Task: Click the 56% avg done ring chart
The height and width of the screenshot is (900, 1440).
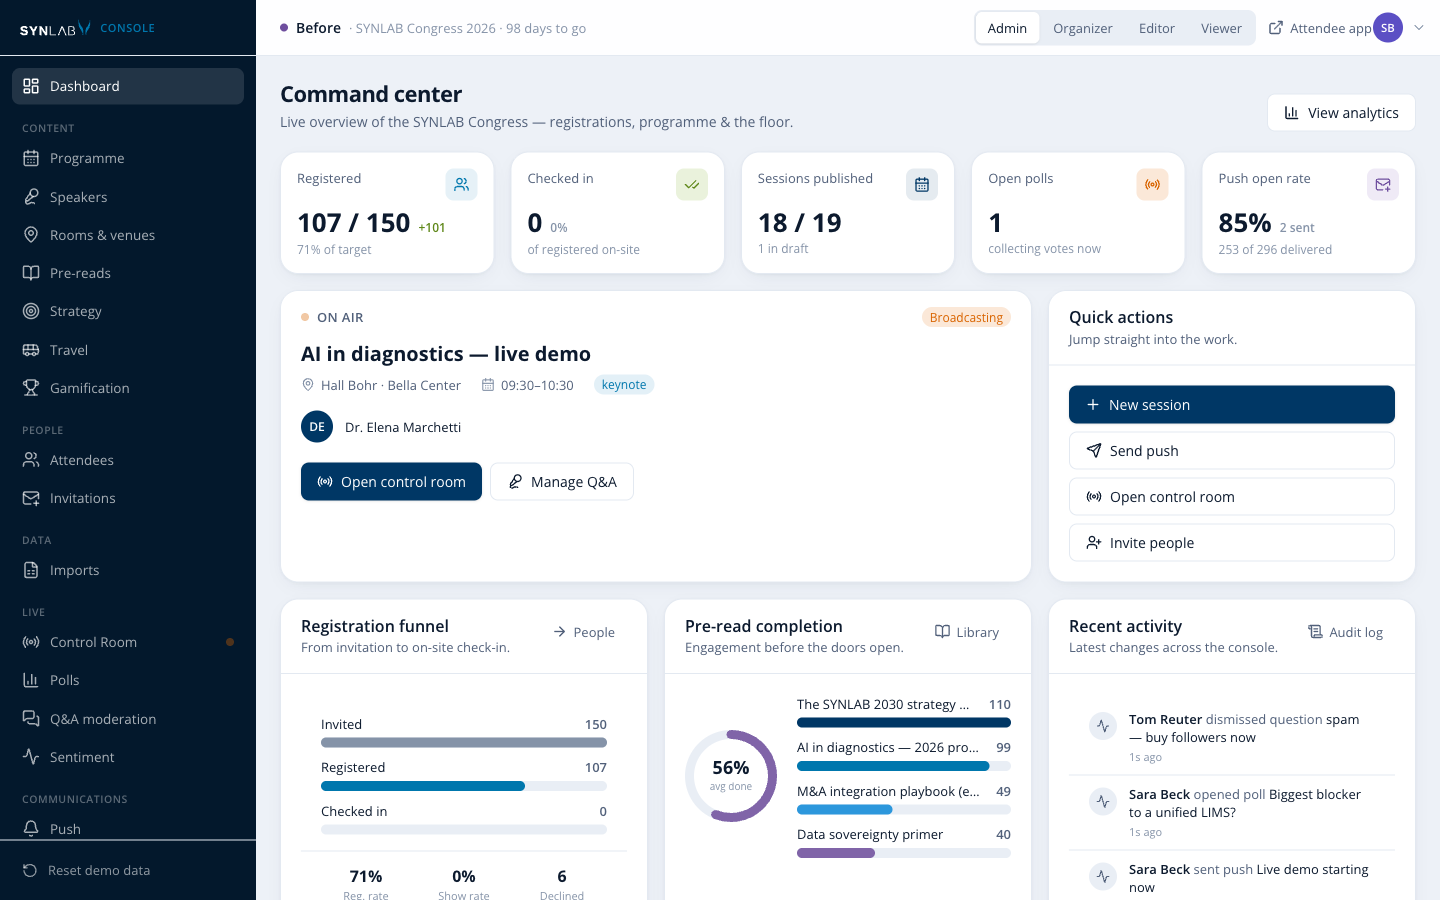Action: tap(731, 776)
